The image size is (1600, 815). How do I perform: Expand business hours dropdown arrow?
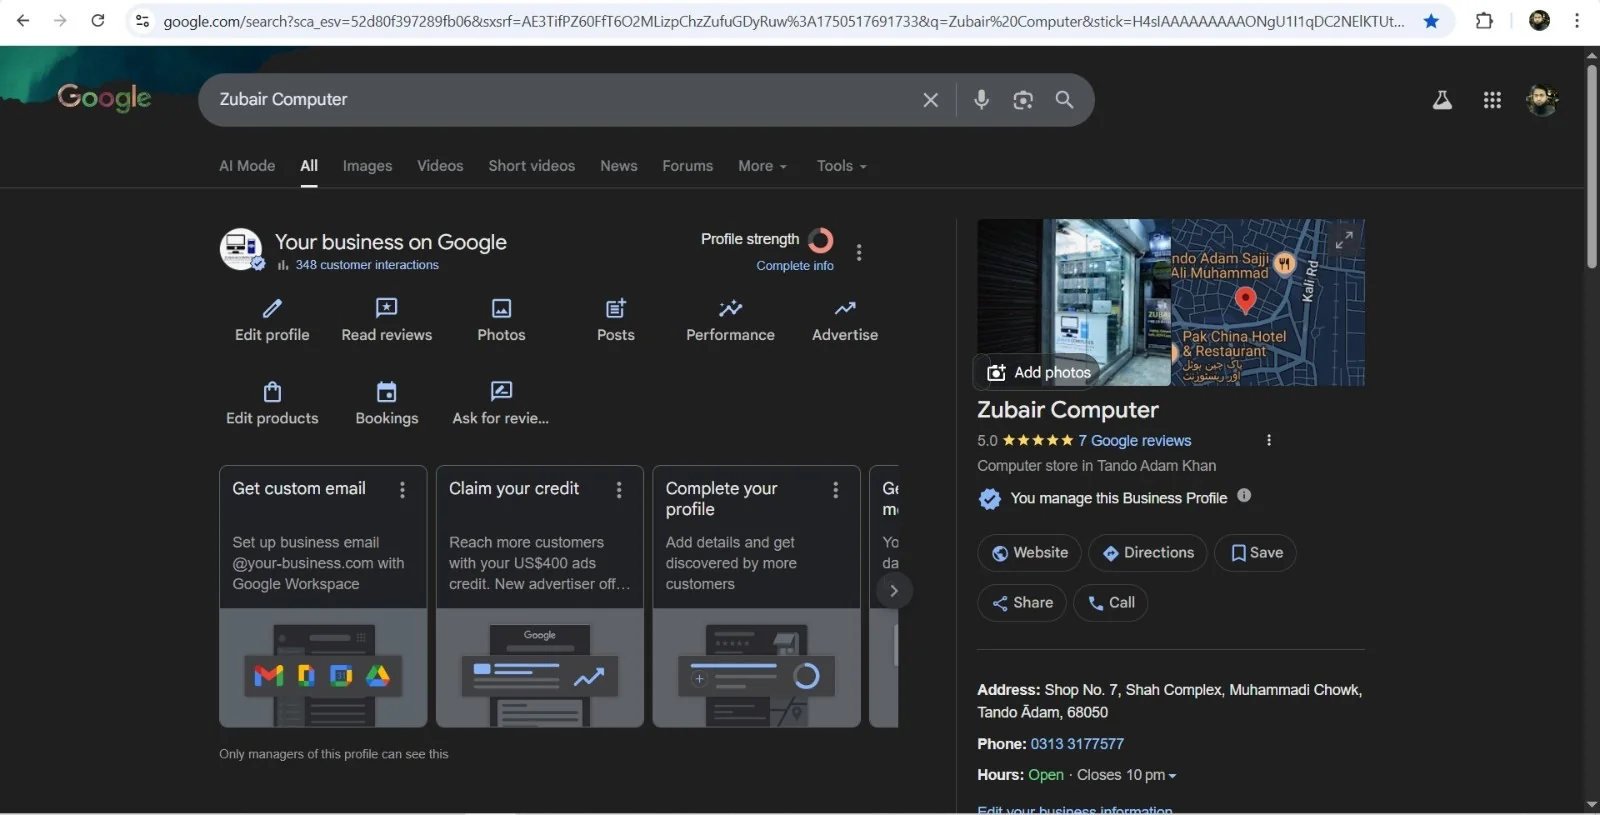(x=1172, y=776)
